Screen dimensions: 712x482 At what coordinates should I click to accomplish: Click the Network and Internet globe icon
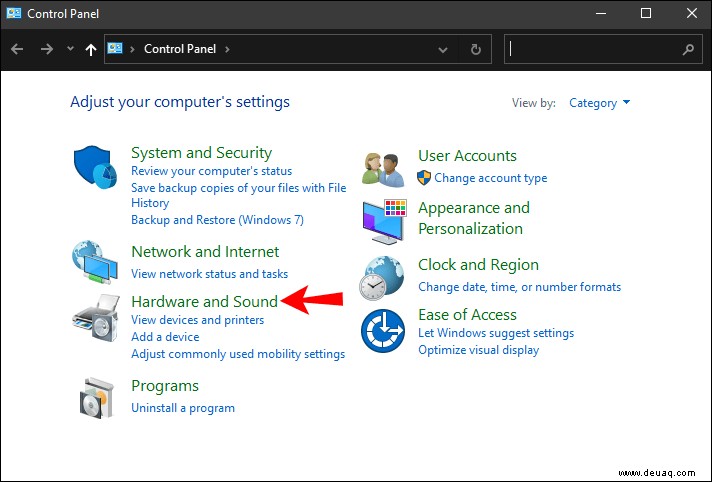[95, 262]
